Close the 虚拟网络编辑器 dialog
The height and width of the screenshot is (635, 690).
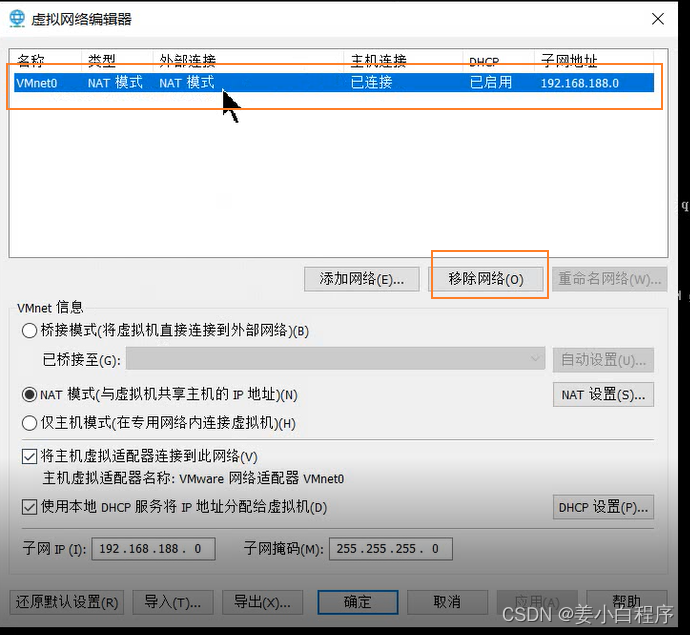click(657, 19)
